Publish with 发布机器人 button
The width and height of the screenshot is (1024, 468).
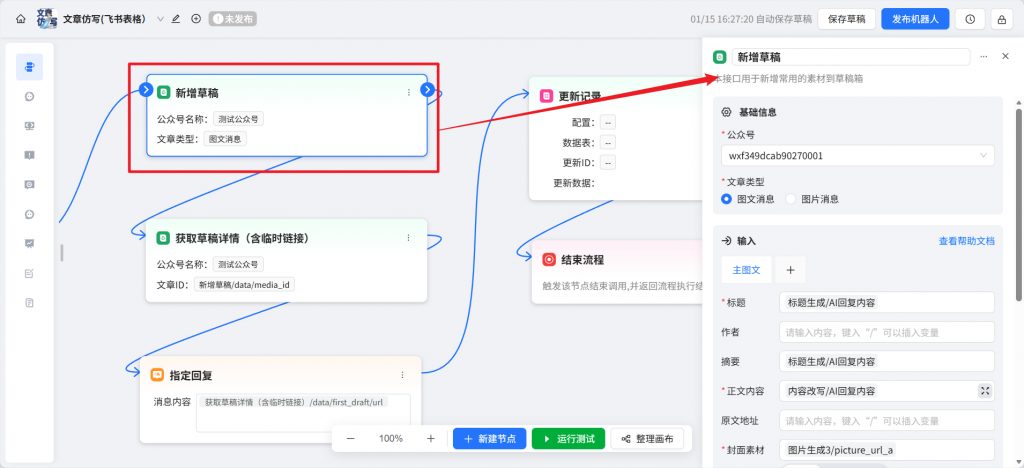coord(915,19)
